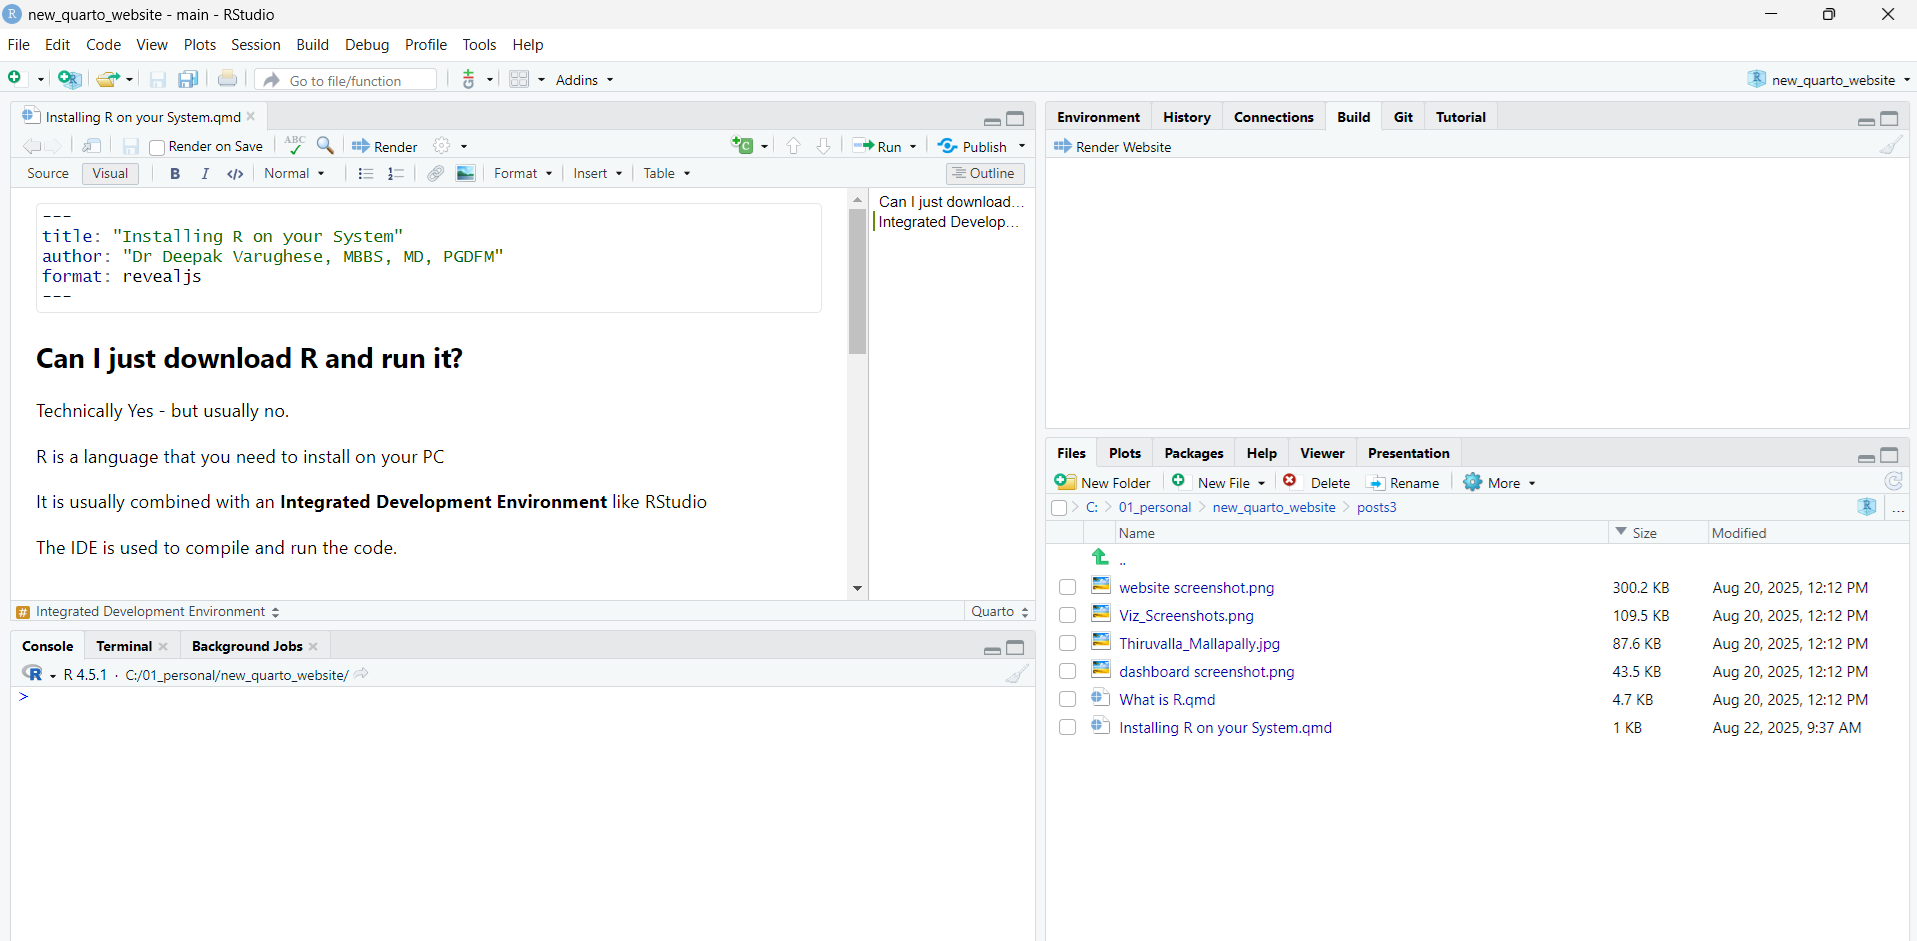The width and height of the screenshot is (1917, 941).
Task: Click the Italic formatting icon
Action: coord(205,174)
